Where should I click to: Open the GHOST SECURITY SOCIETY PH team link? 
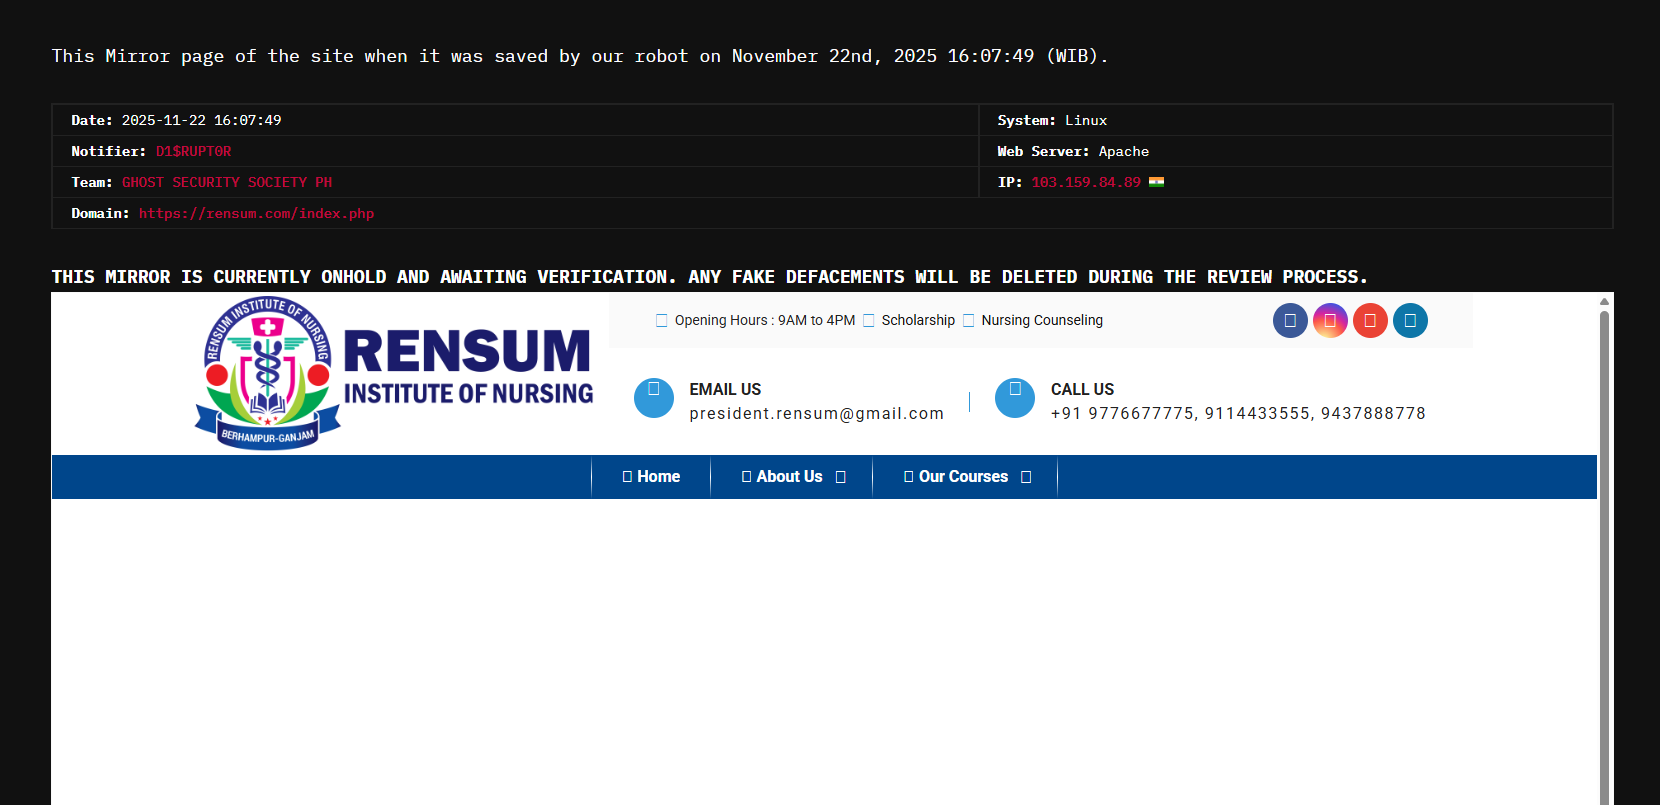pos(227,182)
